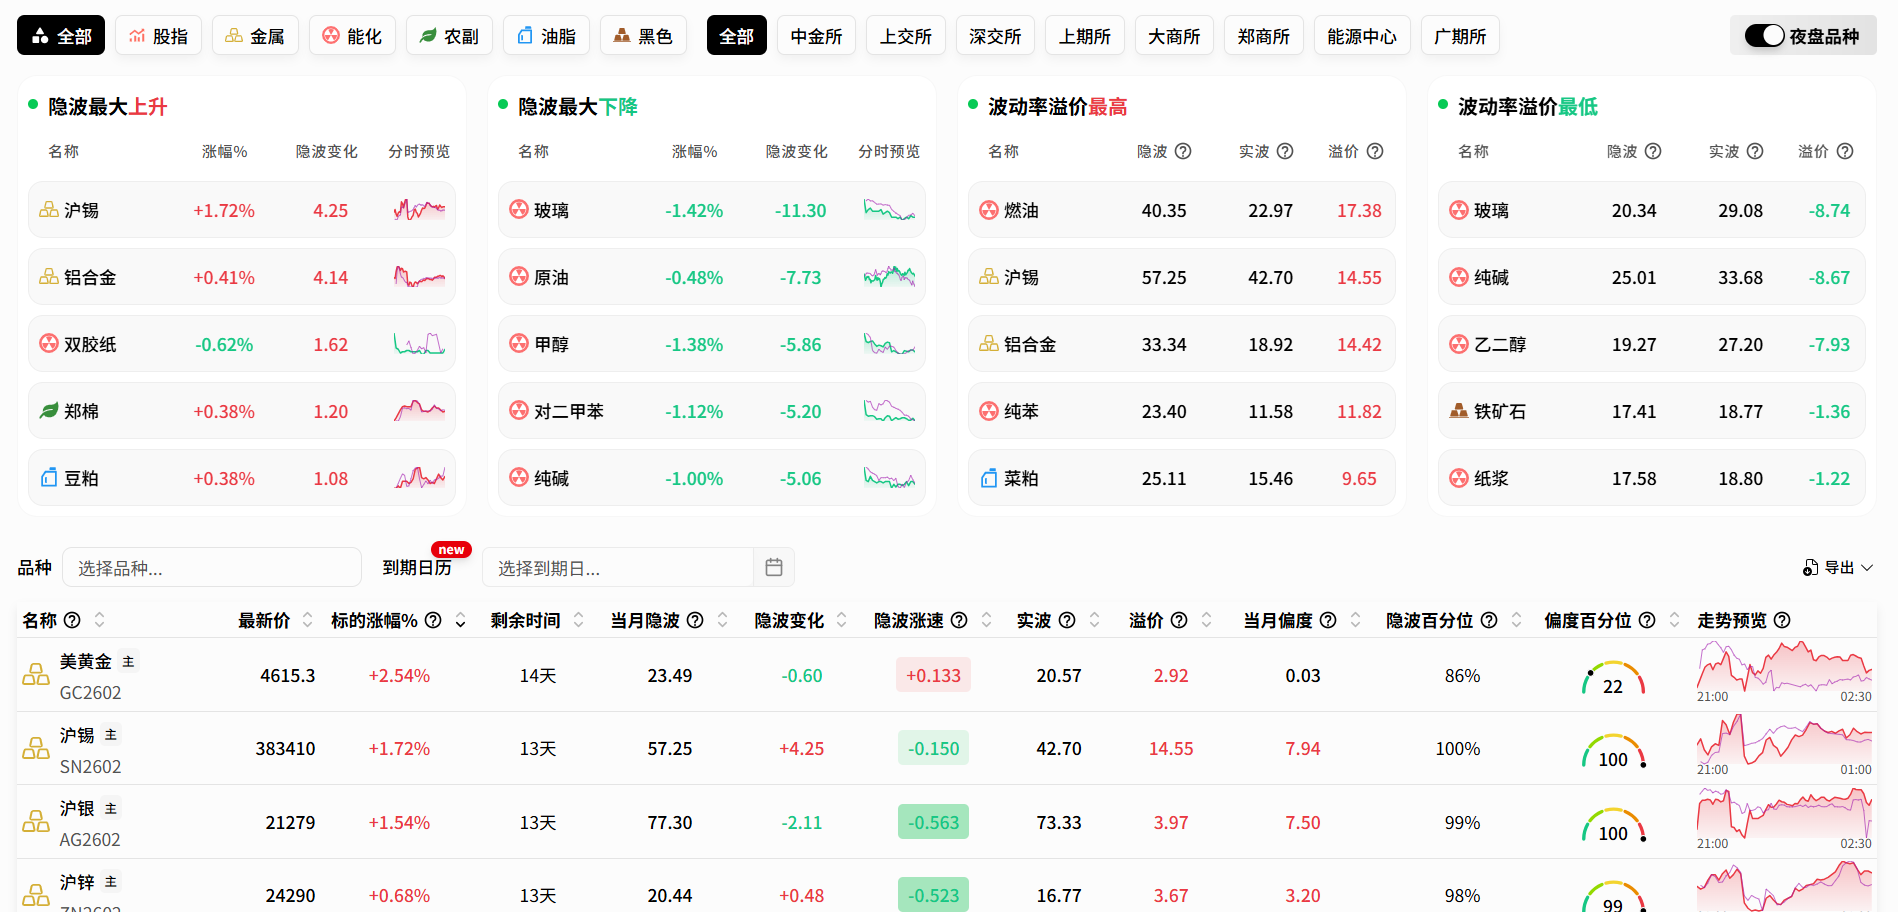1898x912 pixels.
Task: Click the 主 badge next to 美黄金
Action: pyautogui.click(x=128, y=661)
